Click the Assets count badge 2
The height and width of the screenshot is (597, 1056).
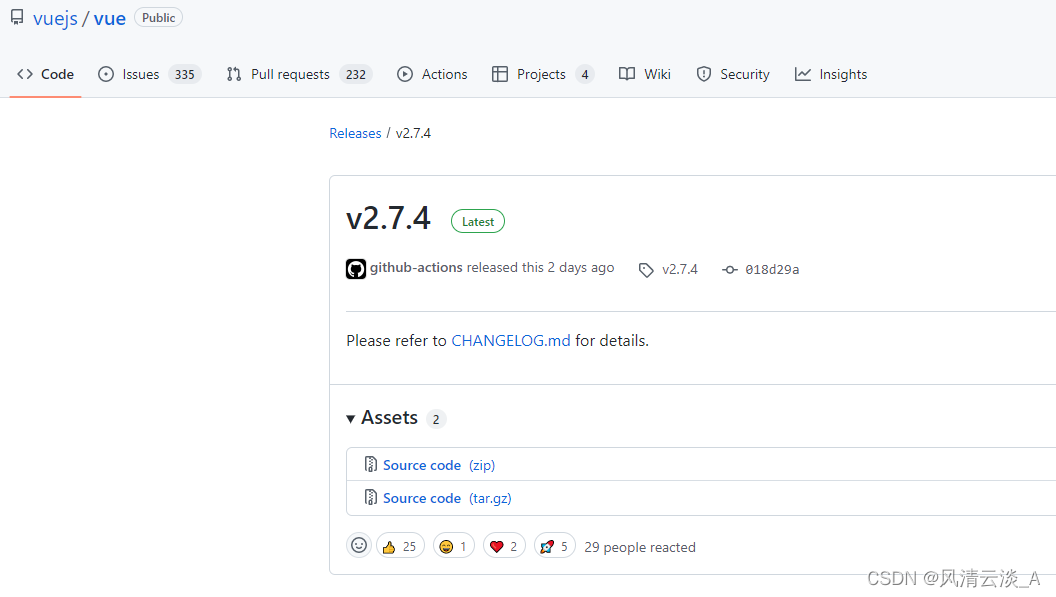pyautogui.click(x=436, y=419)
